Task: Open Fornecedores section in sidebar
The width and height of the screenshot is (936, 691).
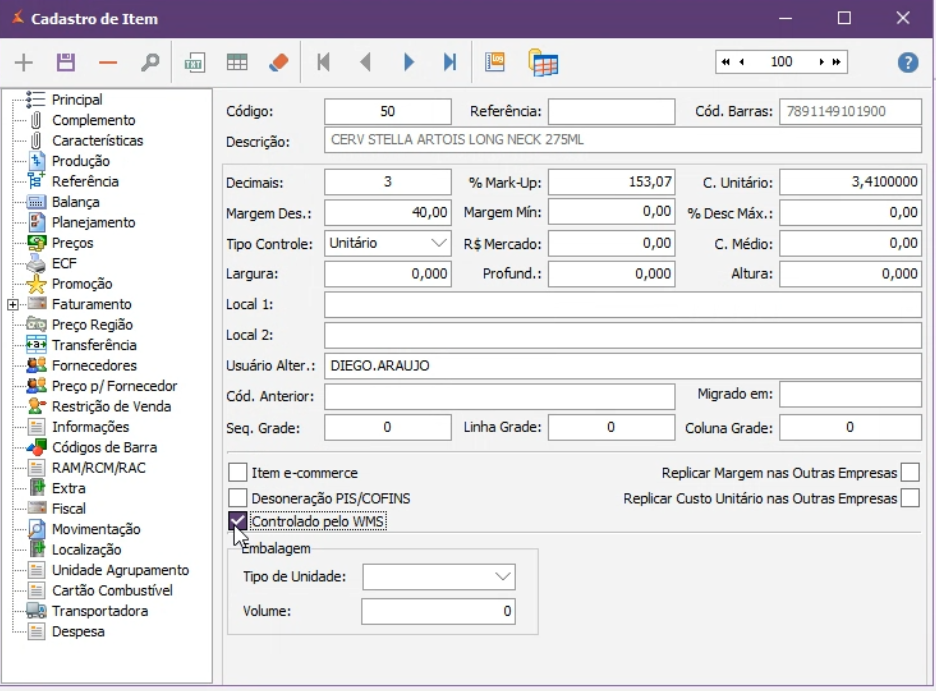Action: (x=94, y=366)
